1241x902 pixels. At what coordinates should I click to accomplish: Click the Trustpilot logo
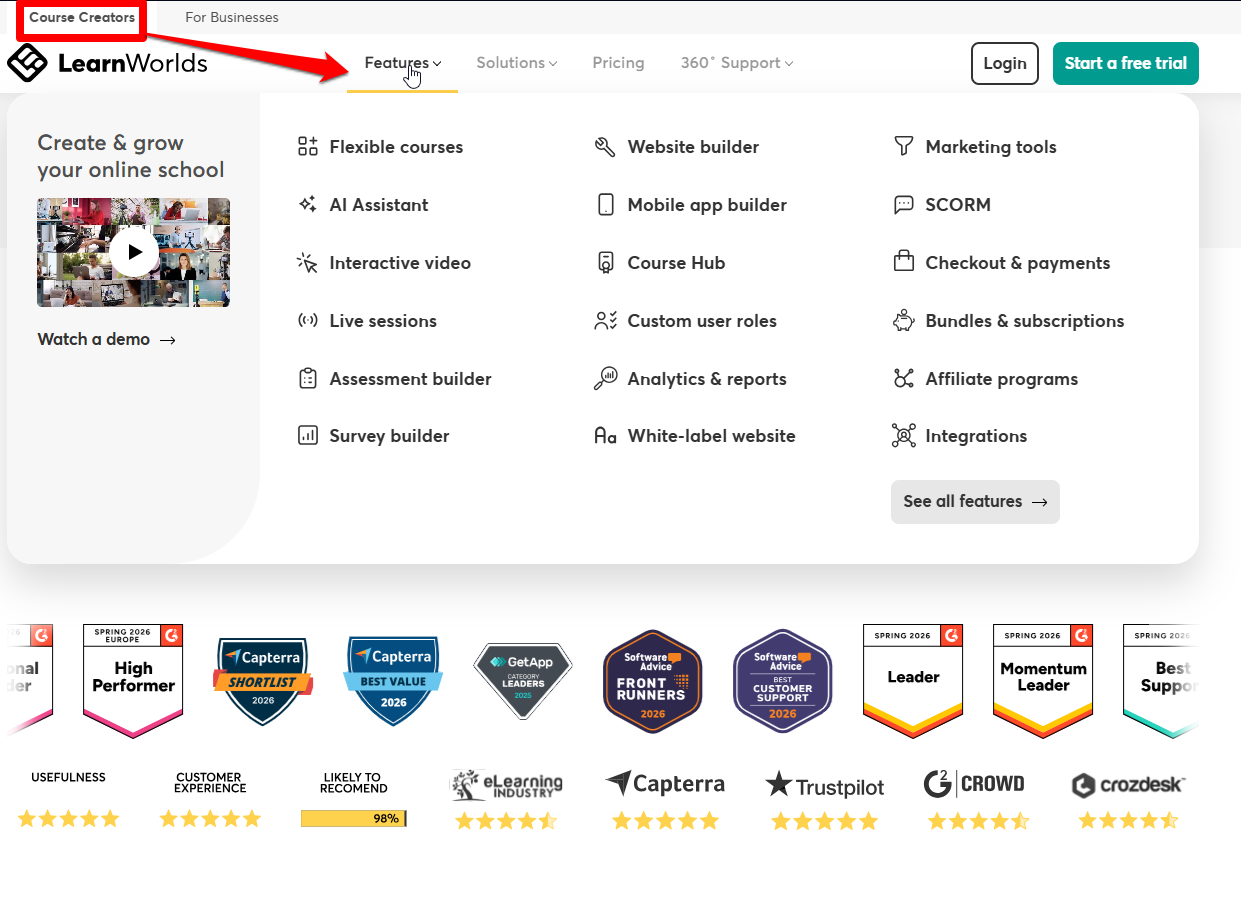(825, 786)
